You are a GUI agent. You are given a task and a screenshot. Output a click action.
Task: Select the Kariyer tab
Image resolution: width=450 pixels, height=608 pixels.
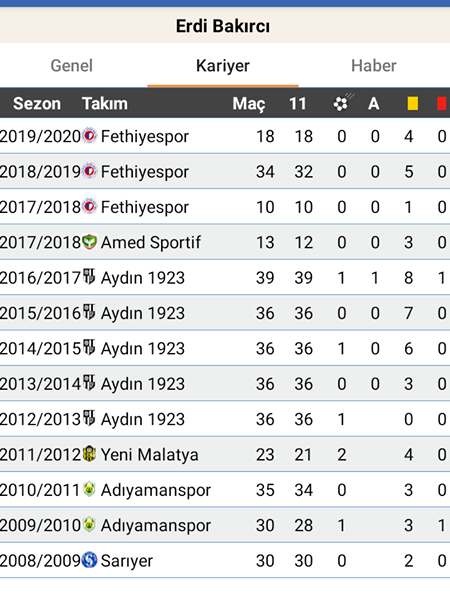[223, 66]
